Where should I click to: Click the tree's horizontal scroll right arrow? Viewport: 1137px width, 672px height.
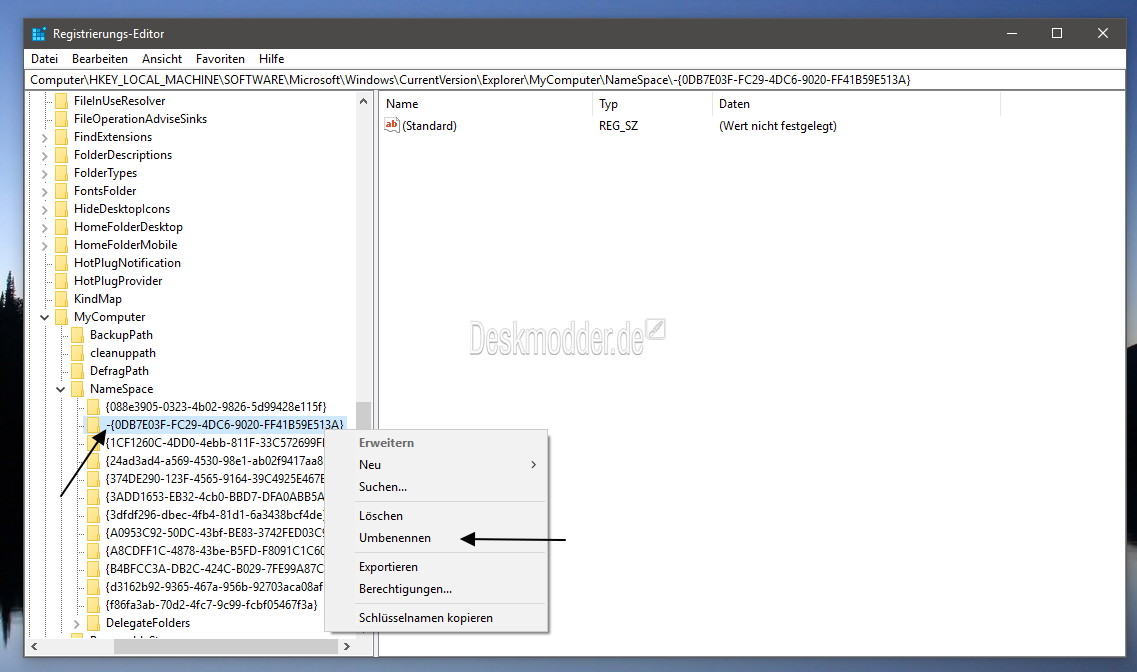tap(347, 647)
